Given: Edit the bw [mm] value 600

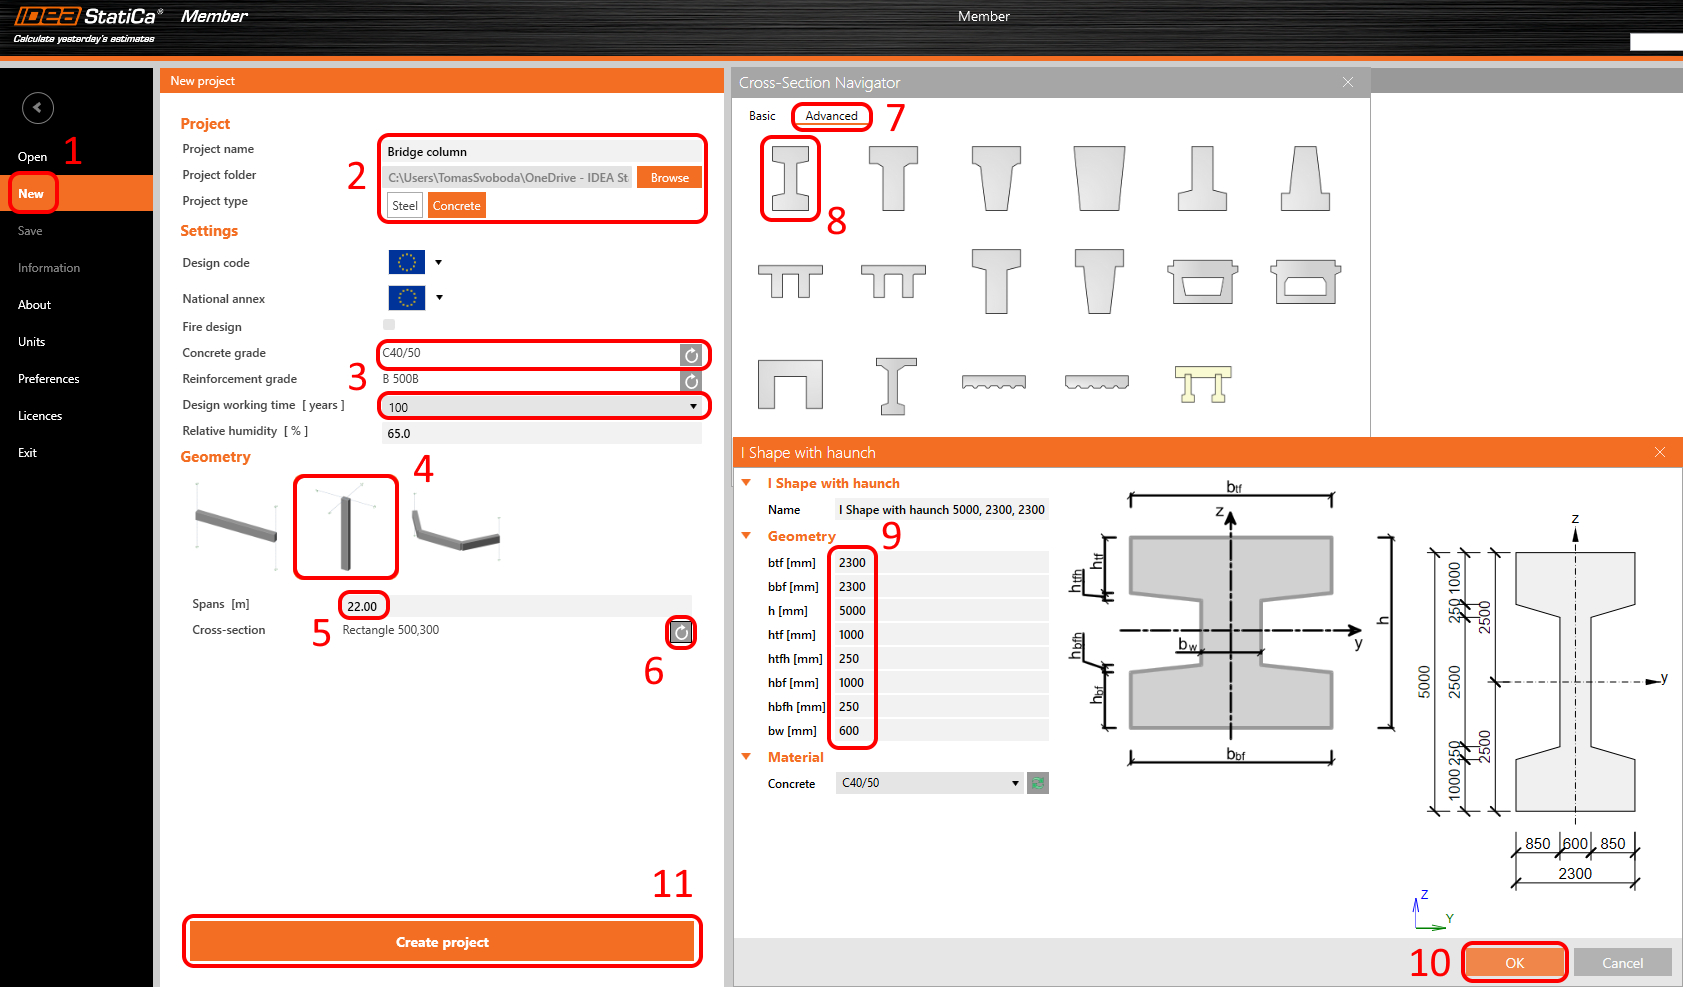Looking at the screenshot, I should coord(941,731).
